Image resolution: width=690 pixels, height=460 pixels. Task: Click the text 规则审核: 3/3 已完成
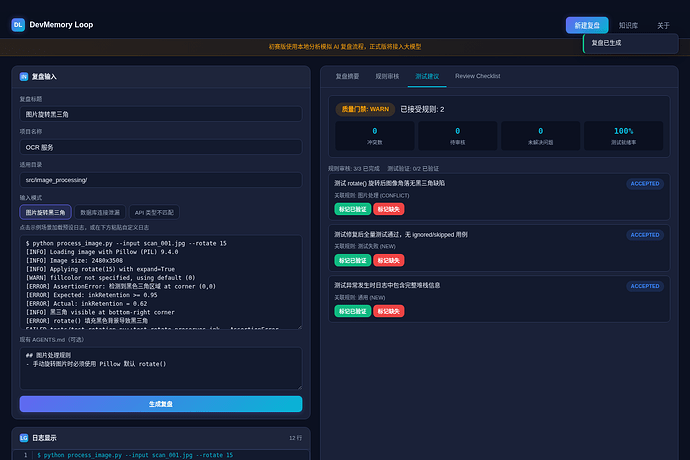(354, 169)
